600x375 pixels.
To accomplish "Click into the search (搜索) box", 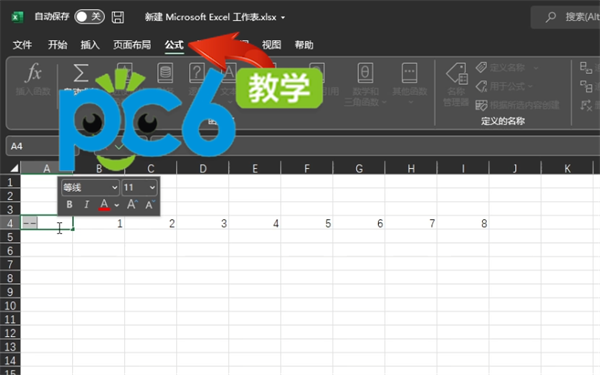I will click(566, 17).
